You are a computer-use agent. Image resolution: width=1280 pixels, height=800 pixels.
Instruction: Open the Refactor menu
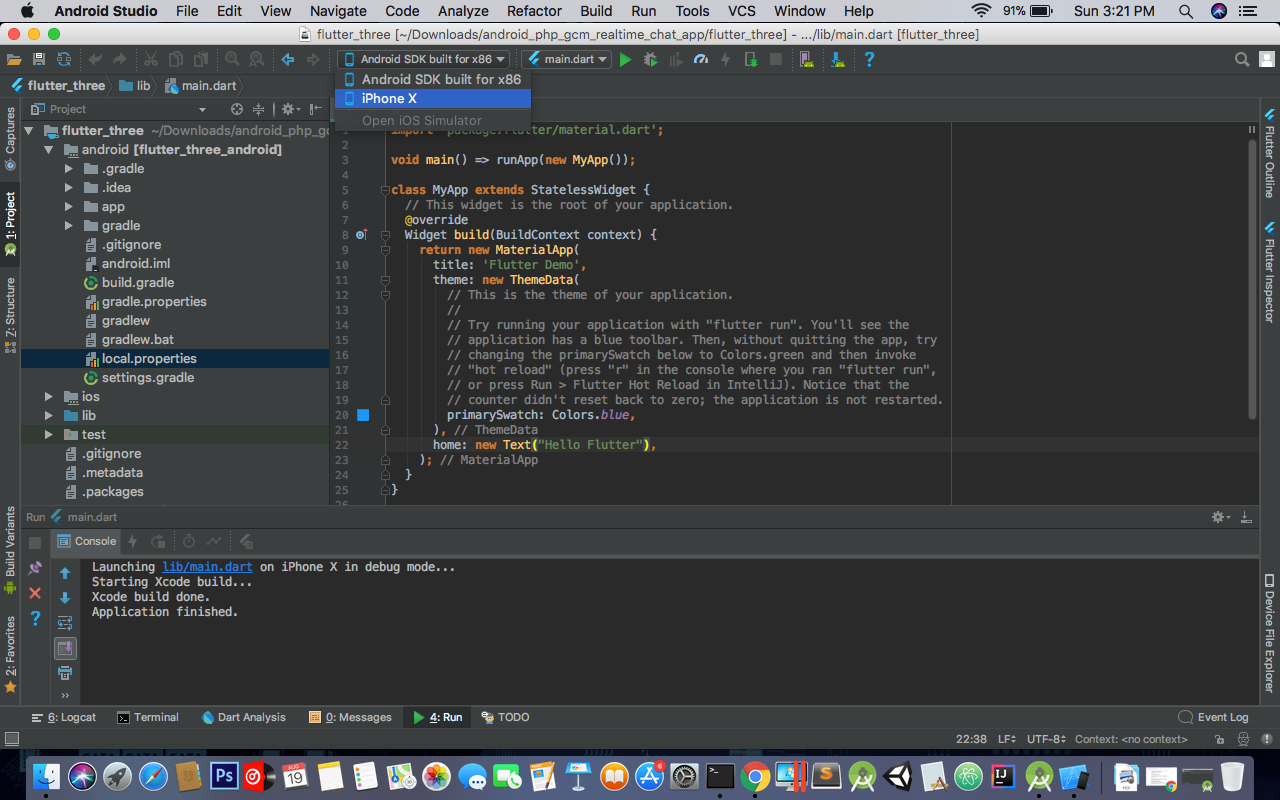534,11
